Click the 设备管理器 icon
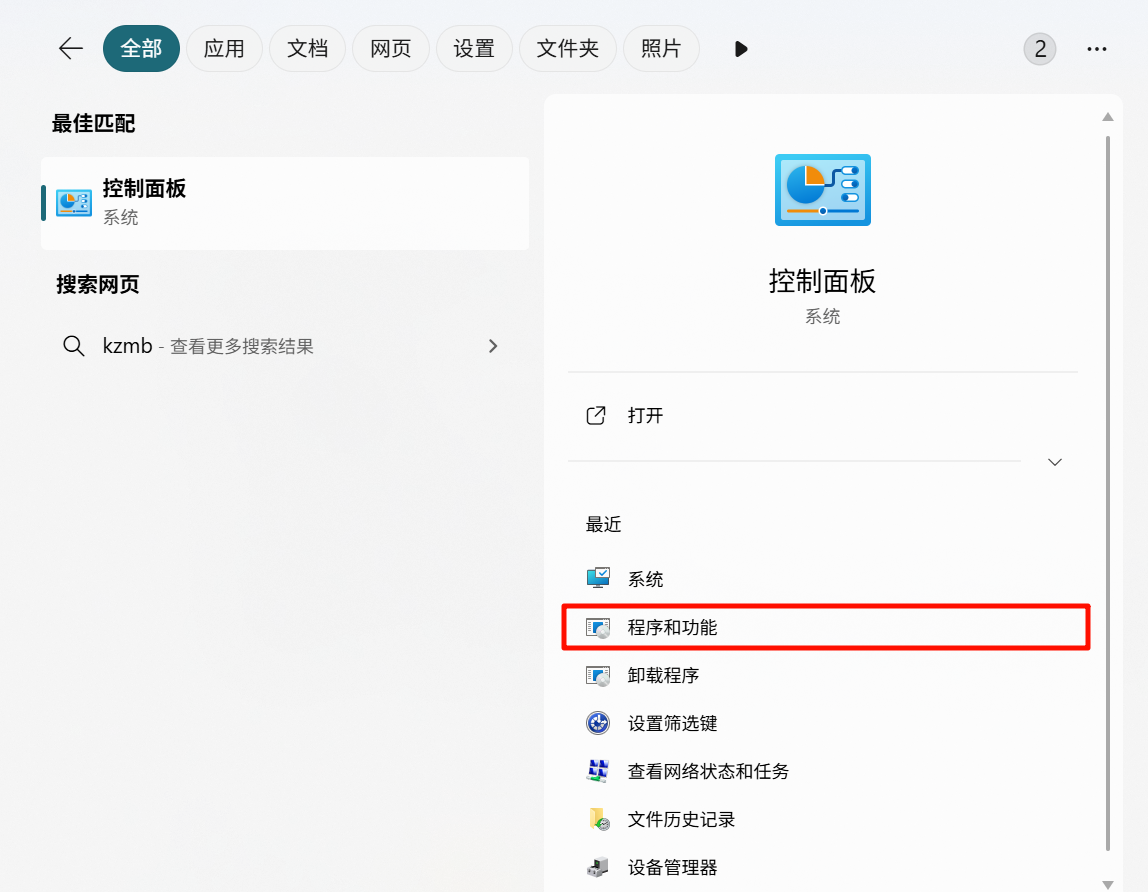This screenshot has height=892, width=1148. click(x=598, y=867)
